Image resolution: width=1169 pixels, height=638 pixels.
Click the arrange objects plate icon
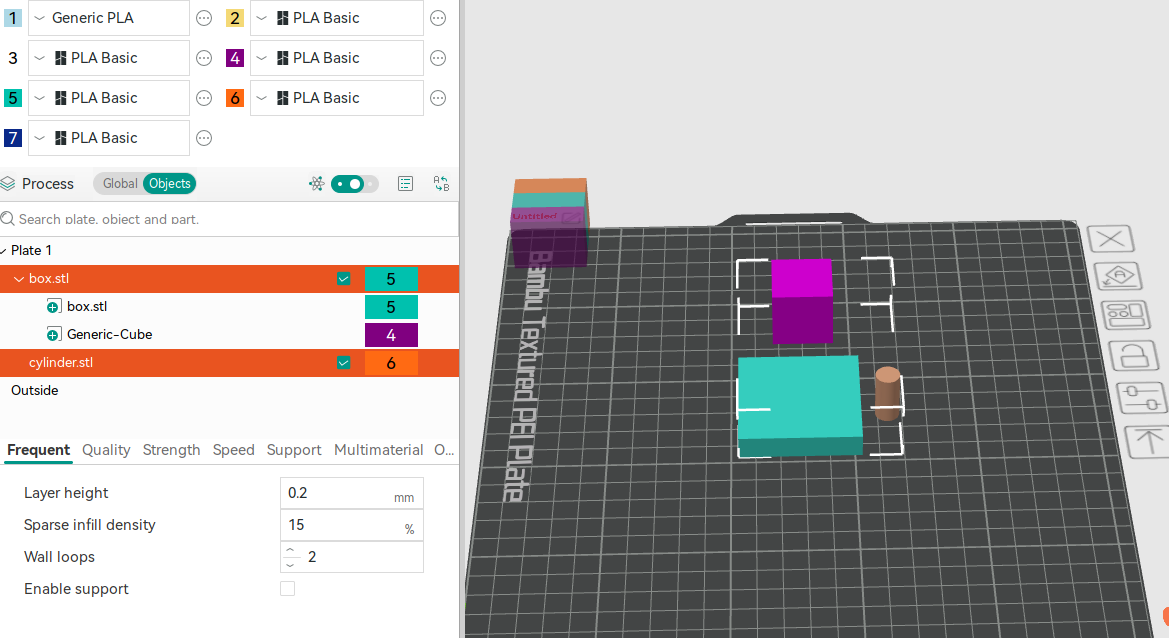(x=1125, y=315)
